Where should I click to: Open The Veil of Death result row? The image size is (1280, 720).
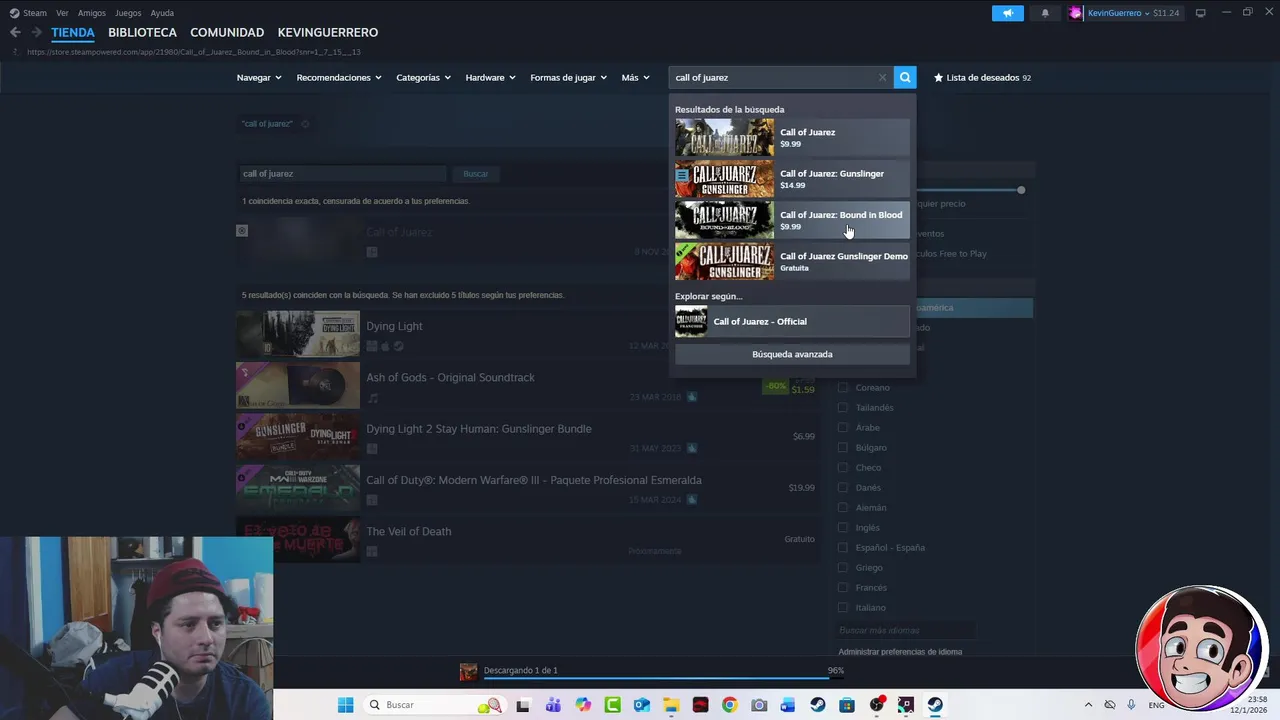click(x=527, y=540)
